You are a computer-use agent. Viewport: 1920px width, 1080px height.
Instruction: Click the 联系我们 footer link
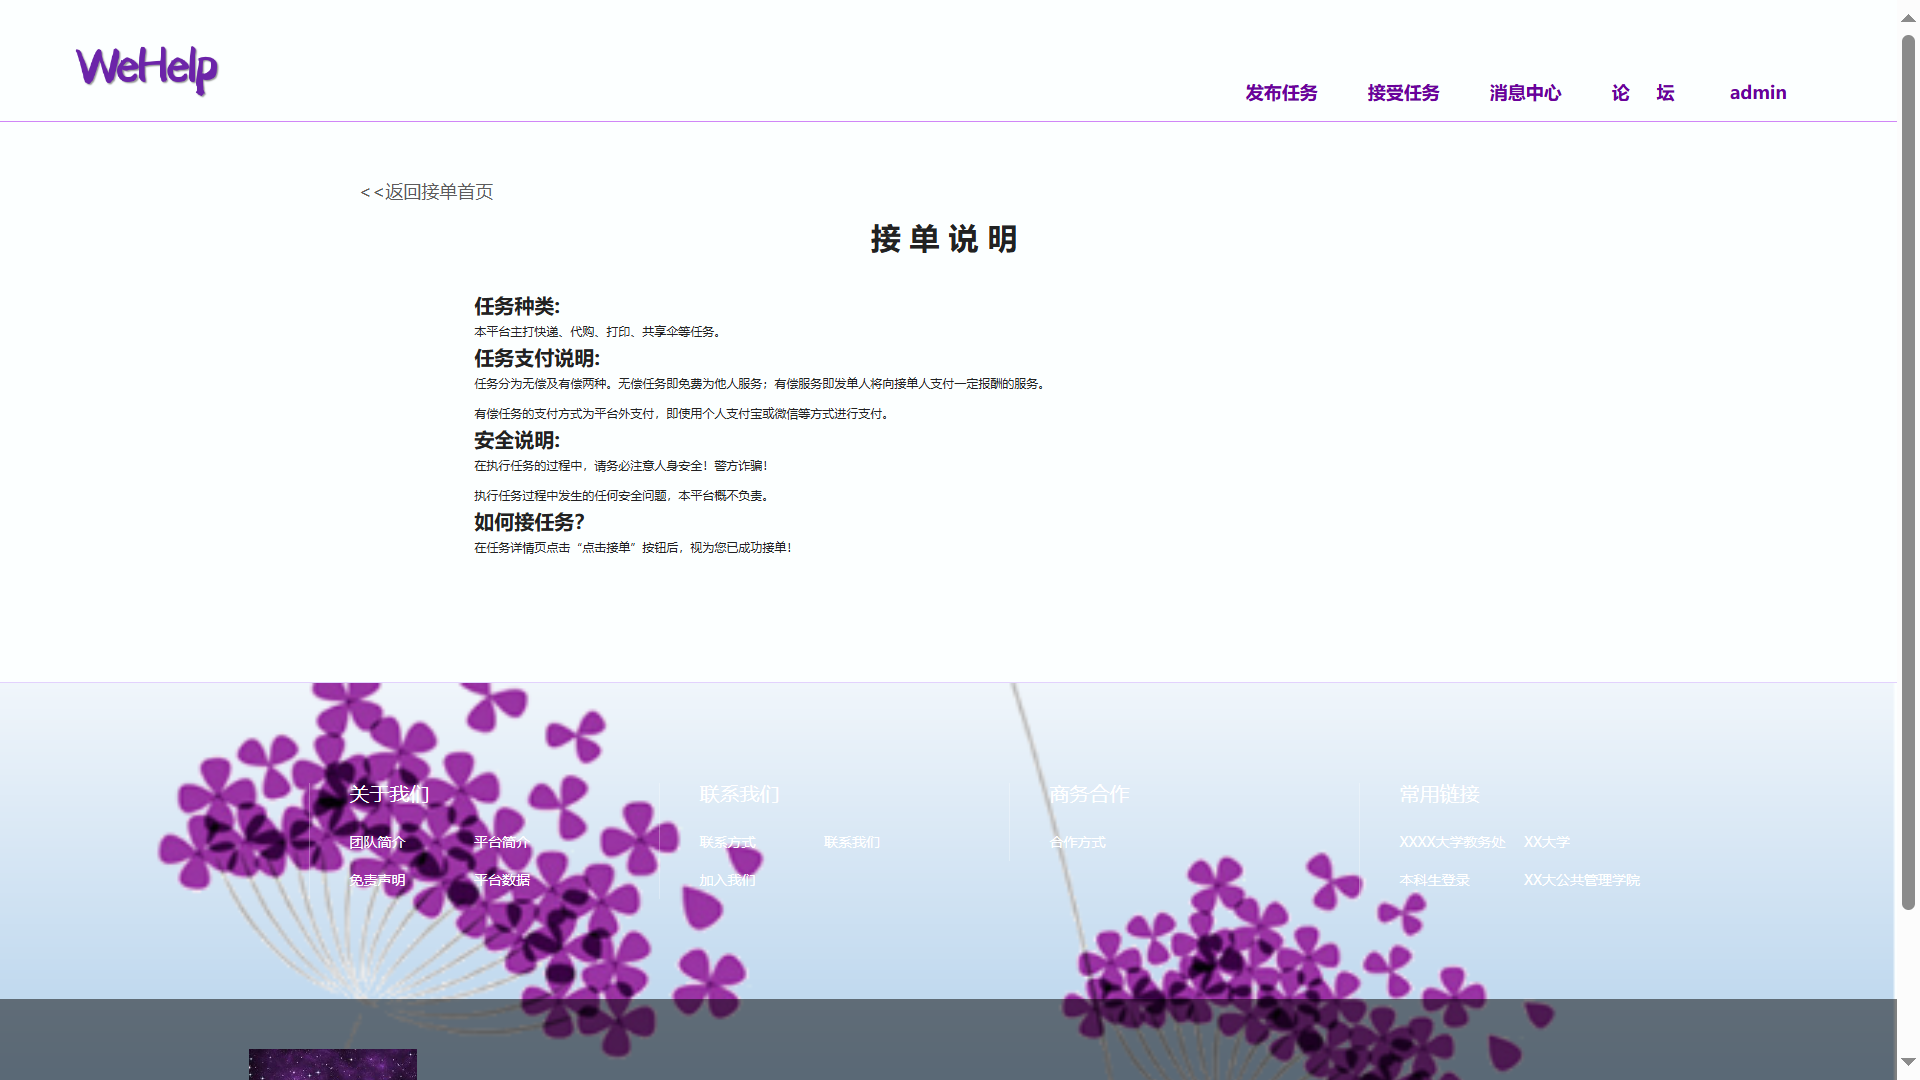click(x=851, y=842)
